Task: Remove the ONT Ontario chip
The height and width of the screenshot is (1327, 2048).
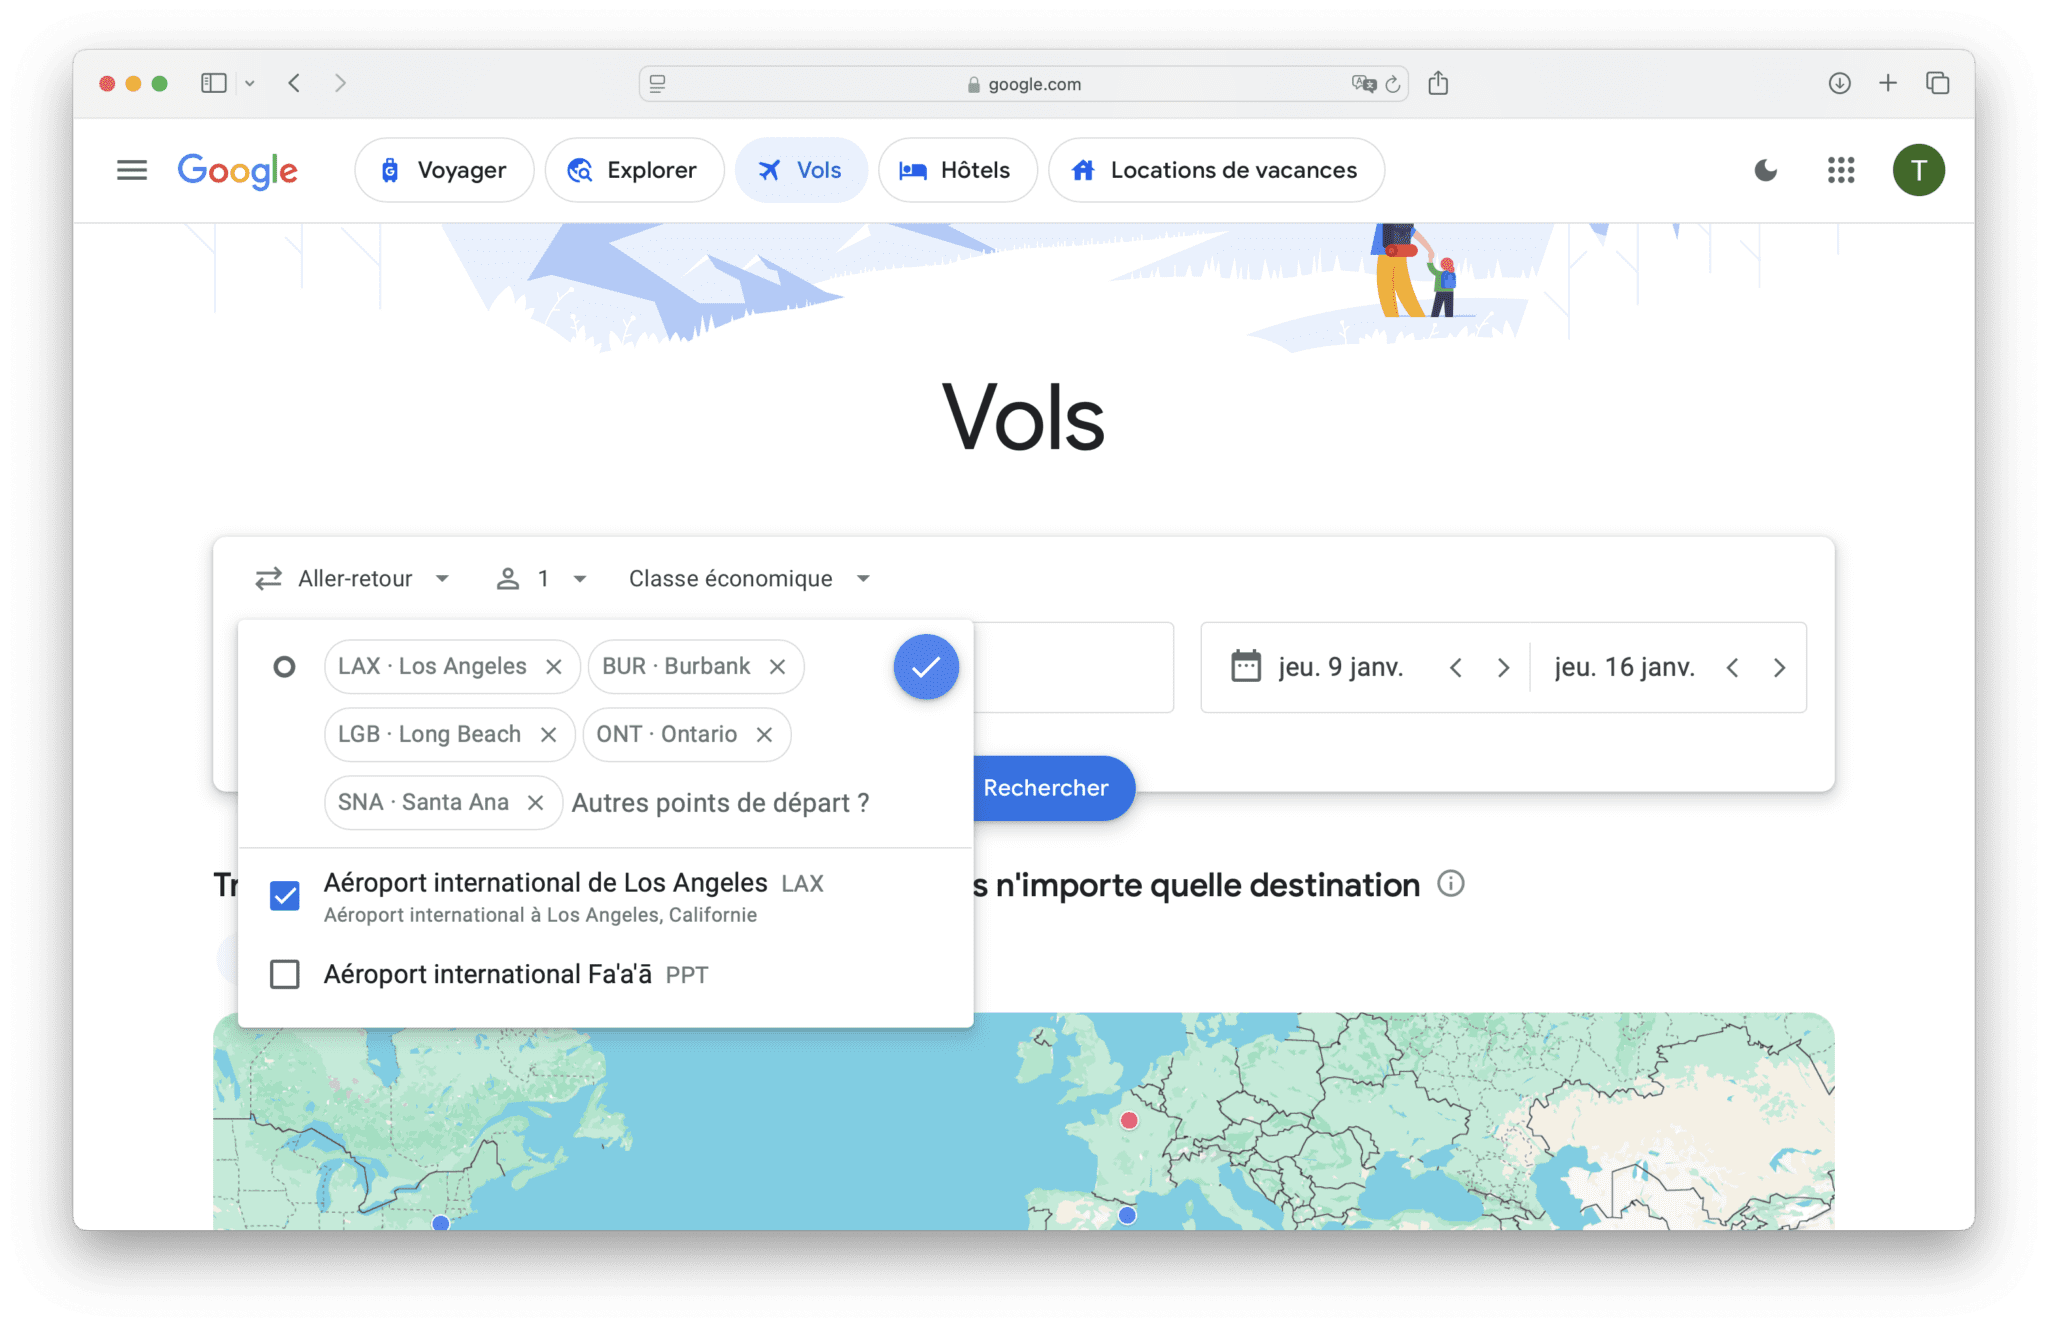Action: click(x=764, y=735)
